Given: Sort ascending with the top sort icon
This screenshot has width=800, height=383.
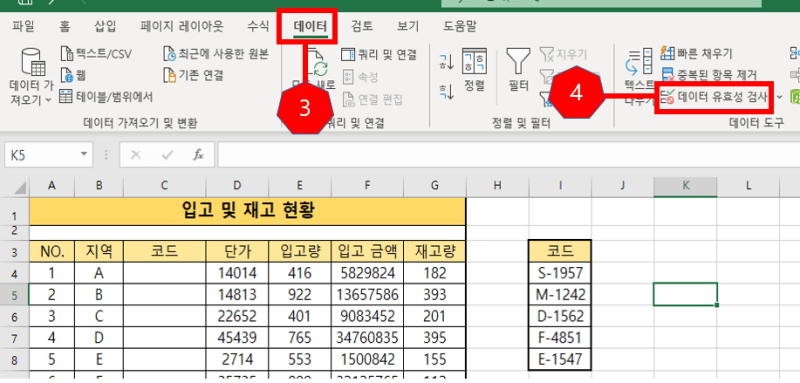Looking at the screenshot, I should coord(446,62).
